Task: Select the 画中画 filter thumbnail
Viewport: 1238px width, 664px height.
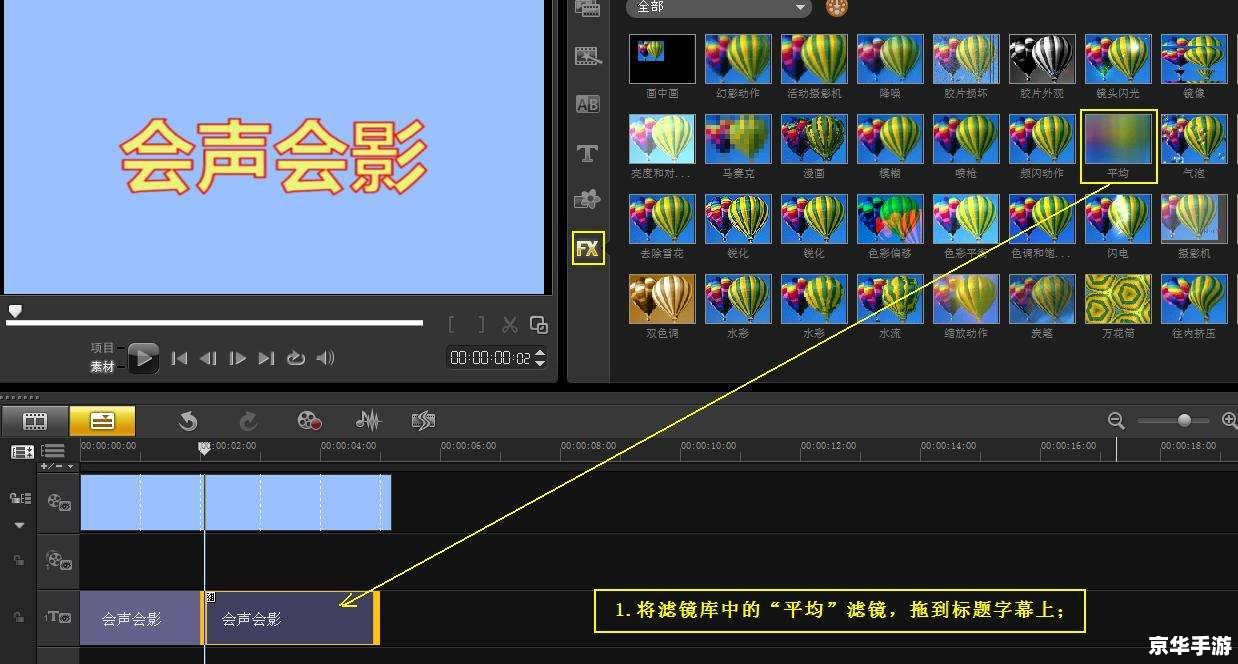Action: [x=662, y=59]
